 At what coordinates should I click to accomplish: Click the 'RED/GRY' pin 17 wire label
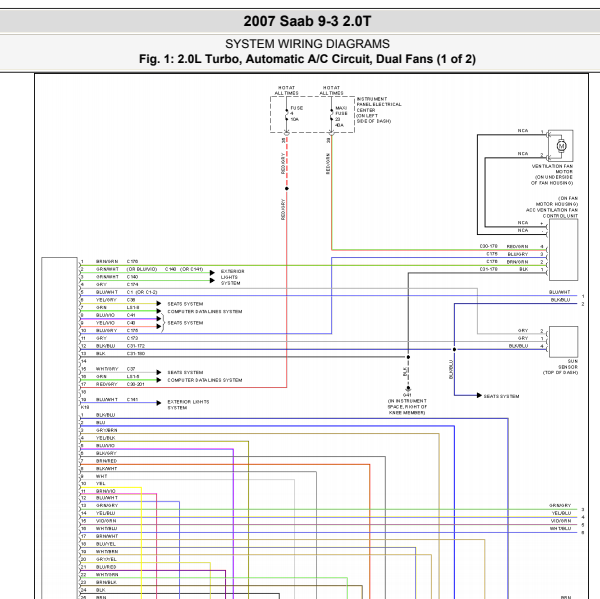pyautogui.click(x=107, y=384)
